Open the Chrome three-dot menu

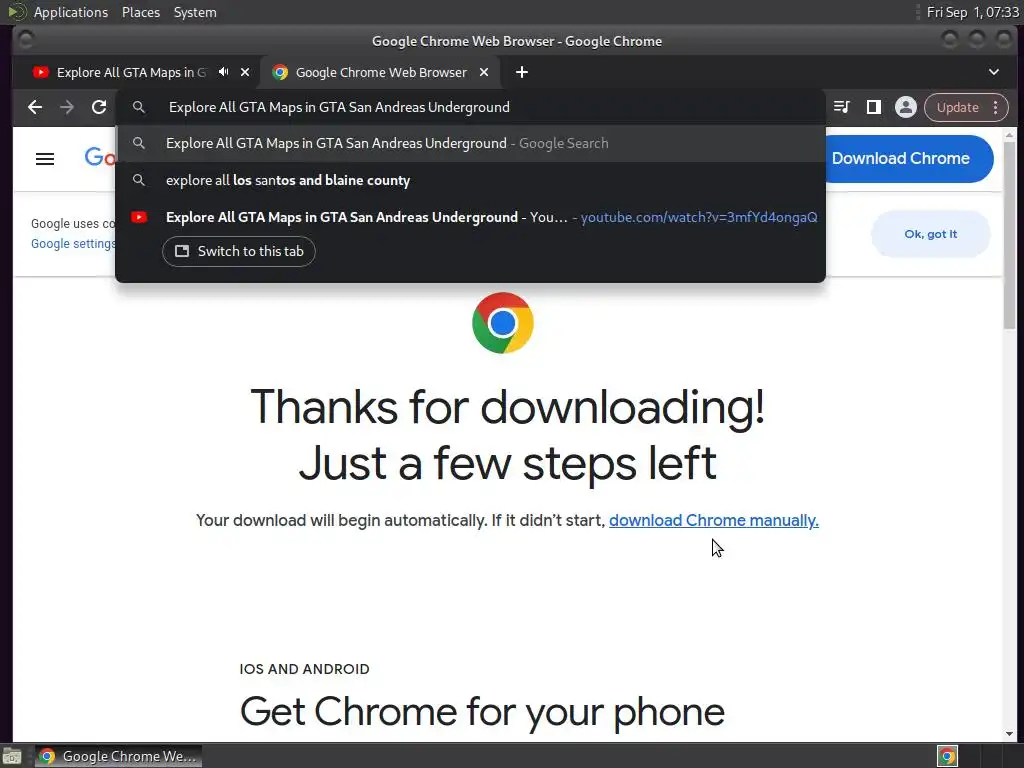tap(995, 107)
